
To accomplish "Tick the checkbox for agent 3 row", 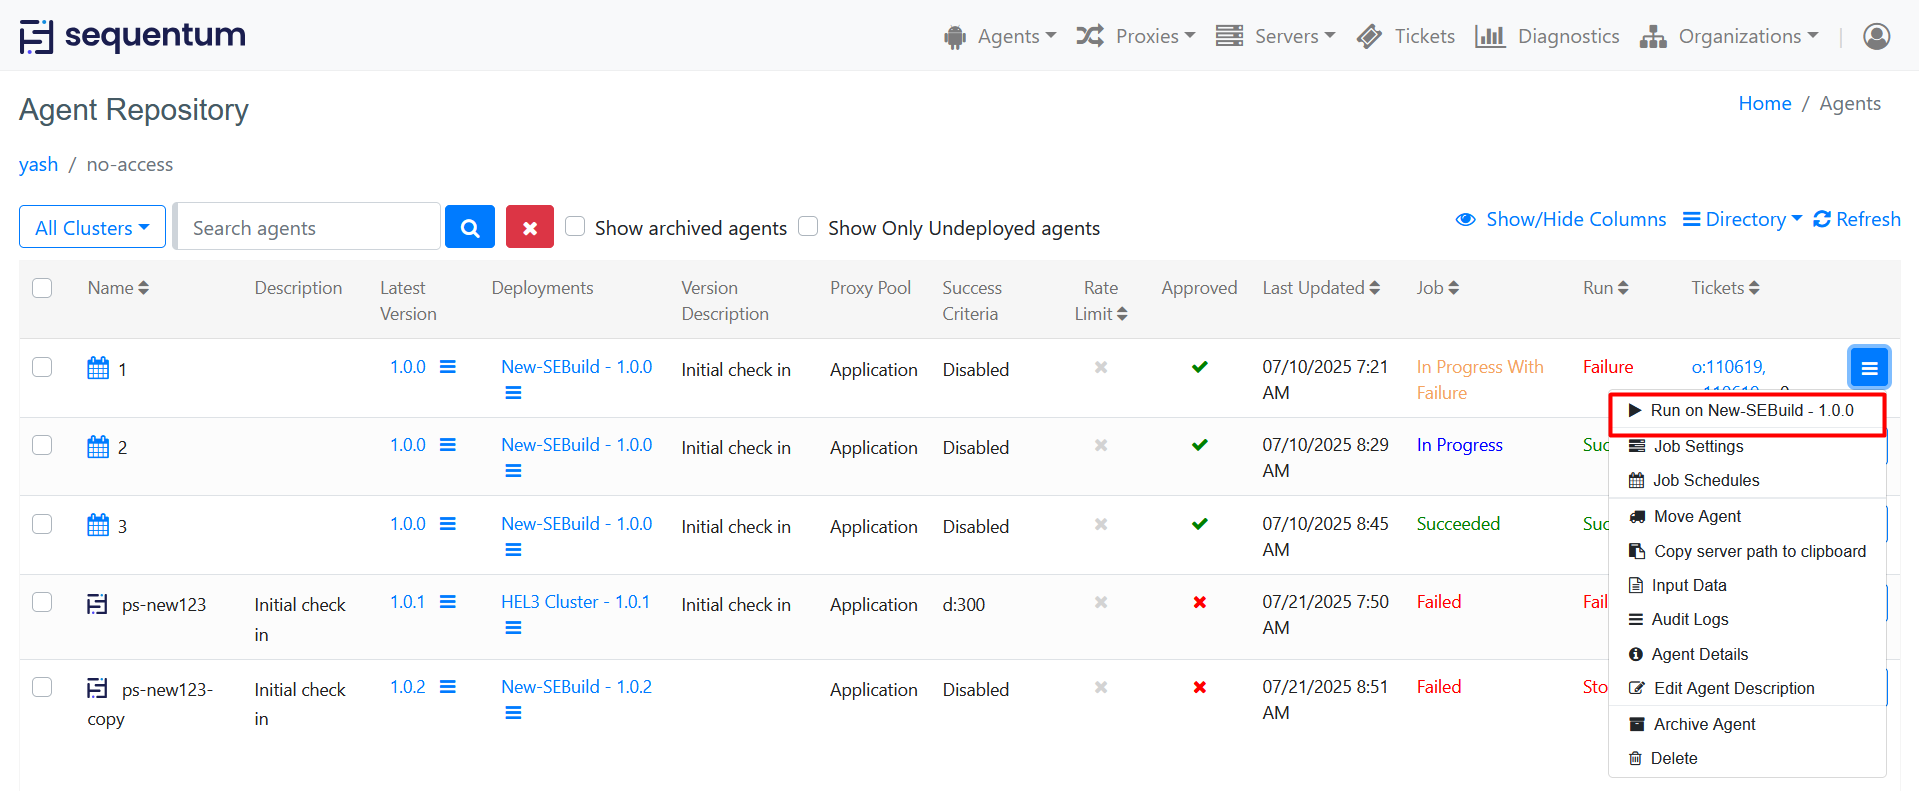I will click(42, 524).
